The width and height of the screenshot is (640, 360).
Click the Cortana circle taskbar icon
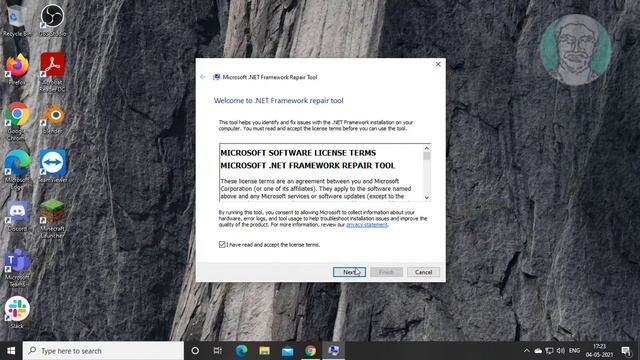(x=195, y=351)
